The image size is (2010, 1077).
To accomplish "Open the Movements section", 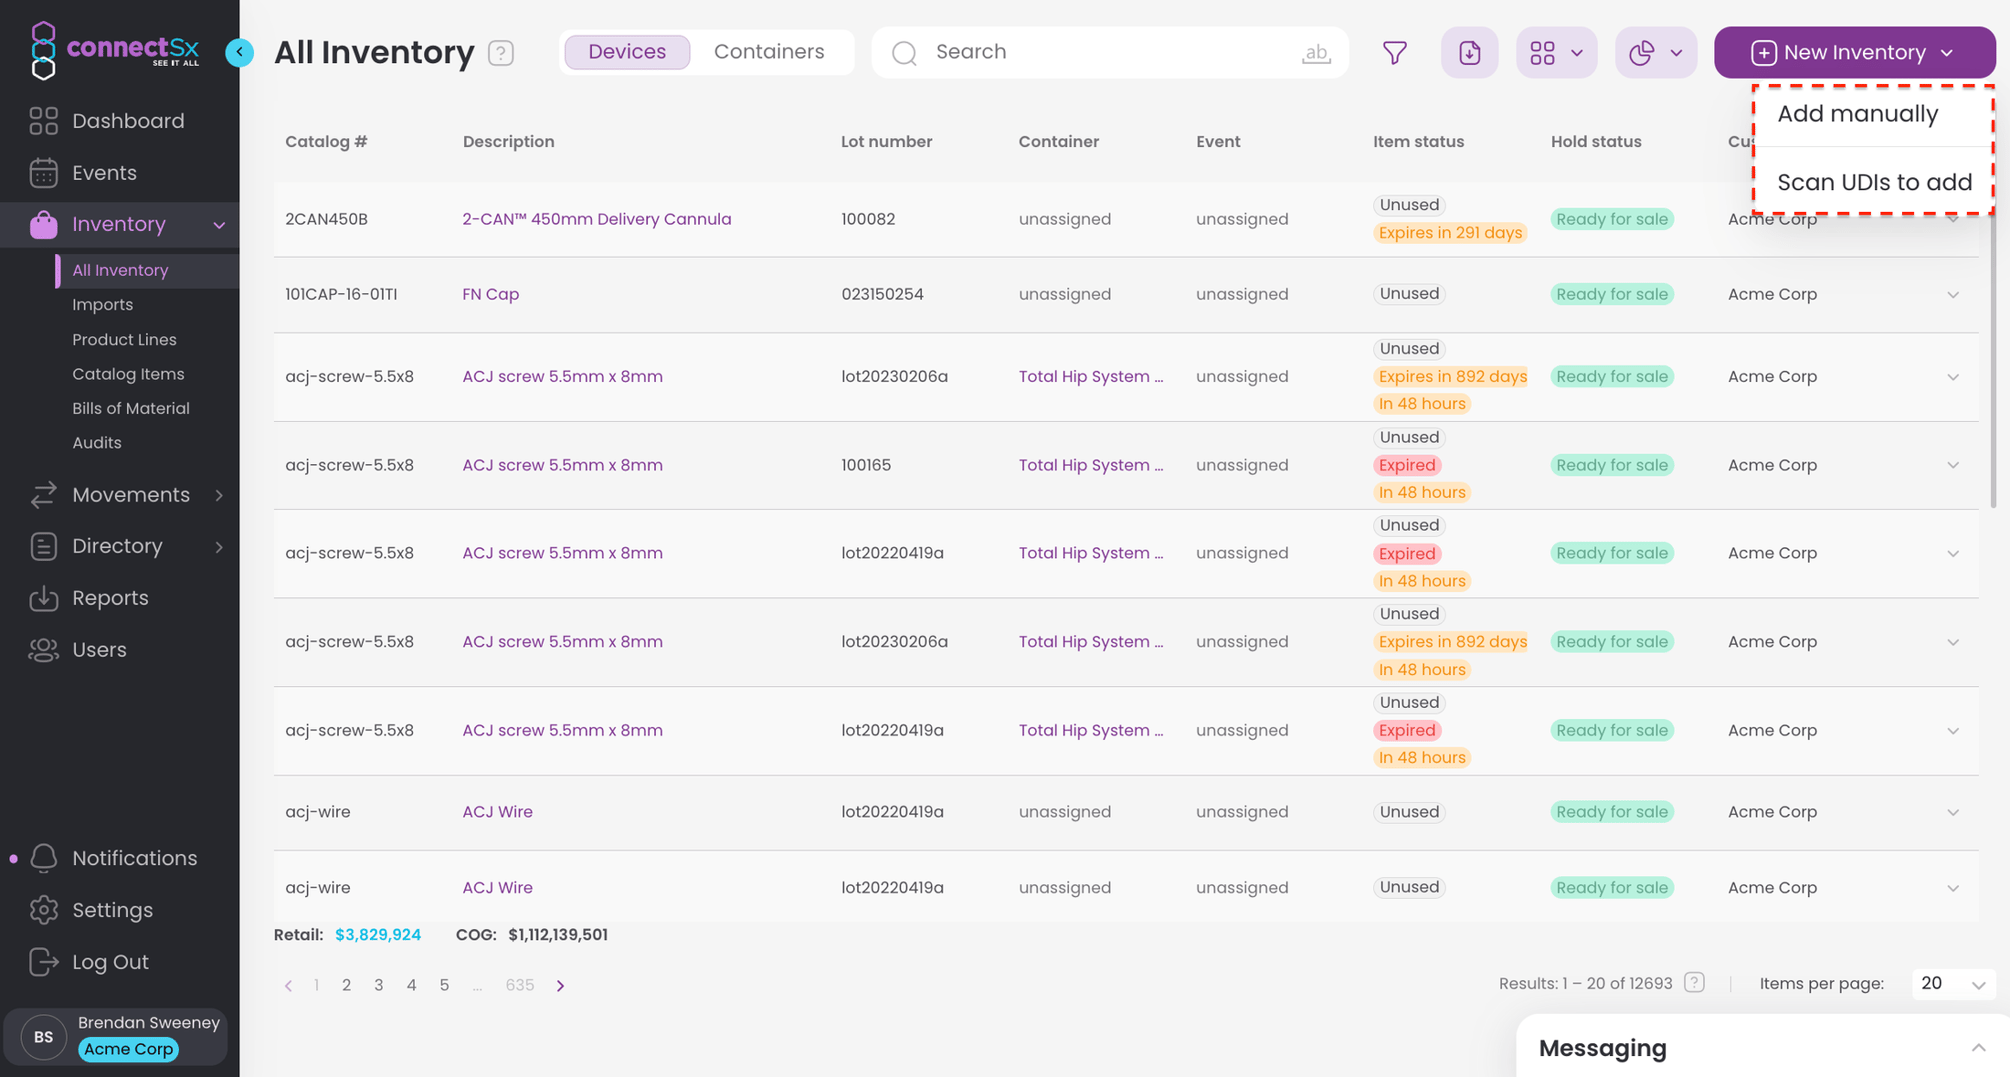I will 131,494.
